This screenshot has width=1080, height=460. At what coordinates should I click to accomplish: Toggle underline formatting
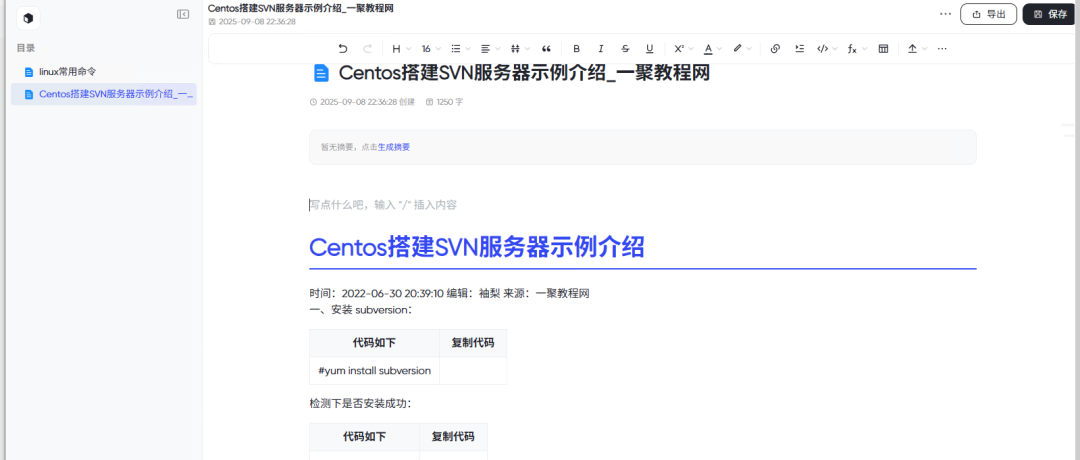pos(650,49)
